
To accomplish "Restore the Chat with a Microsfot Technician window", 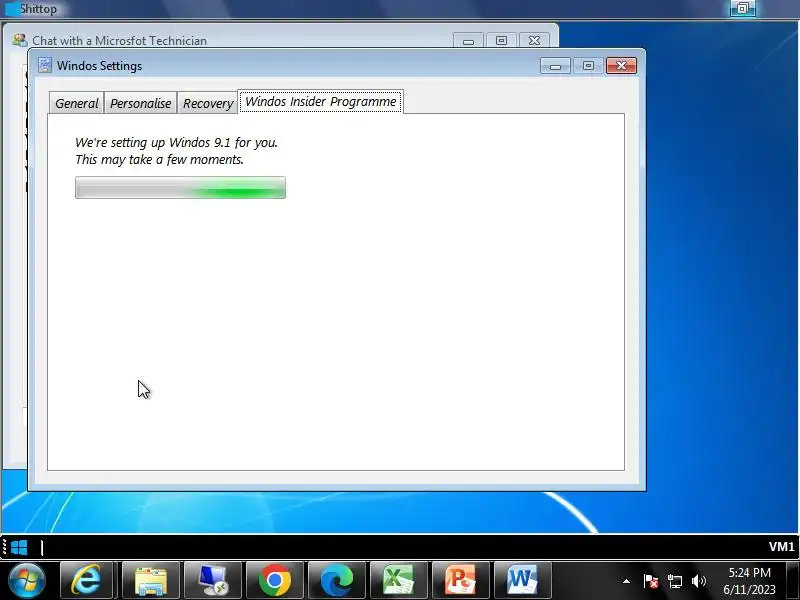I will pos(501,40).
